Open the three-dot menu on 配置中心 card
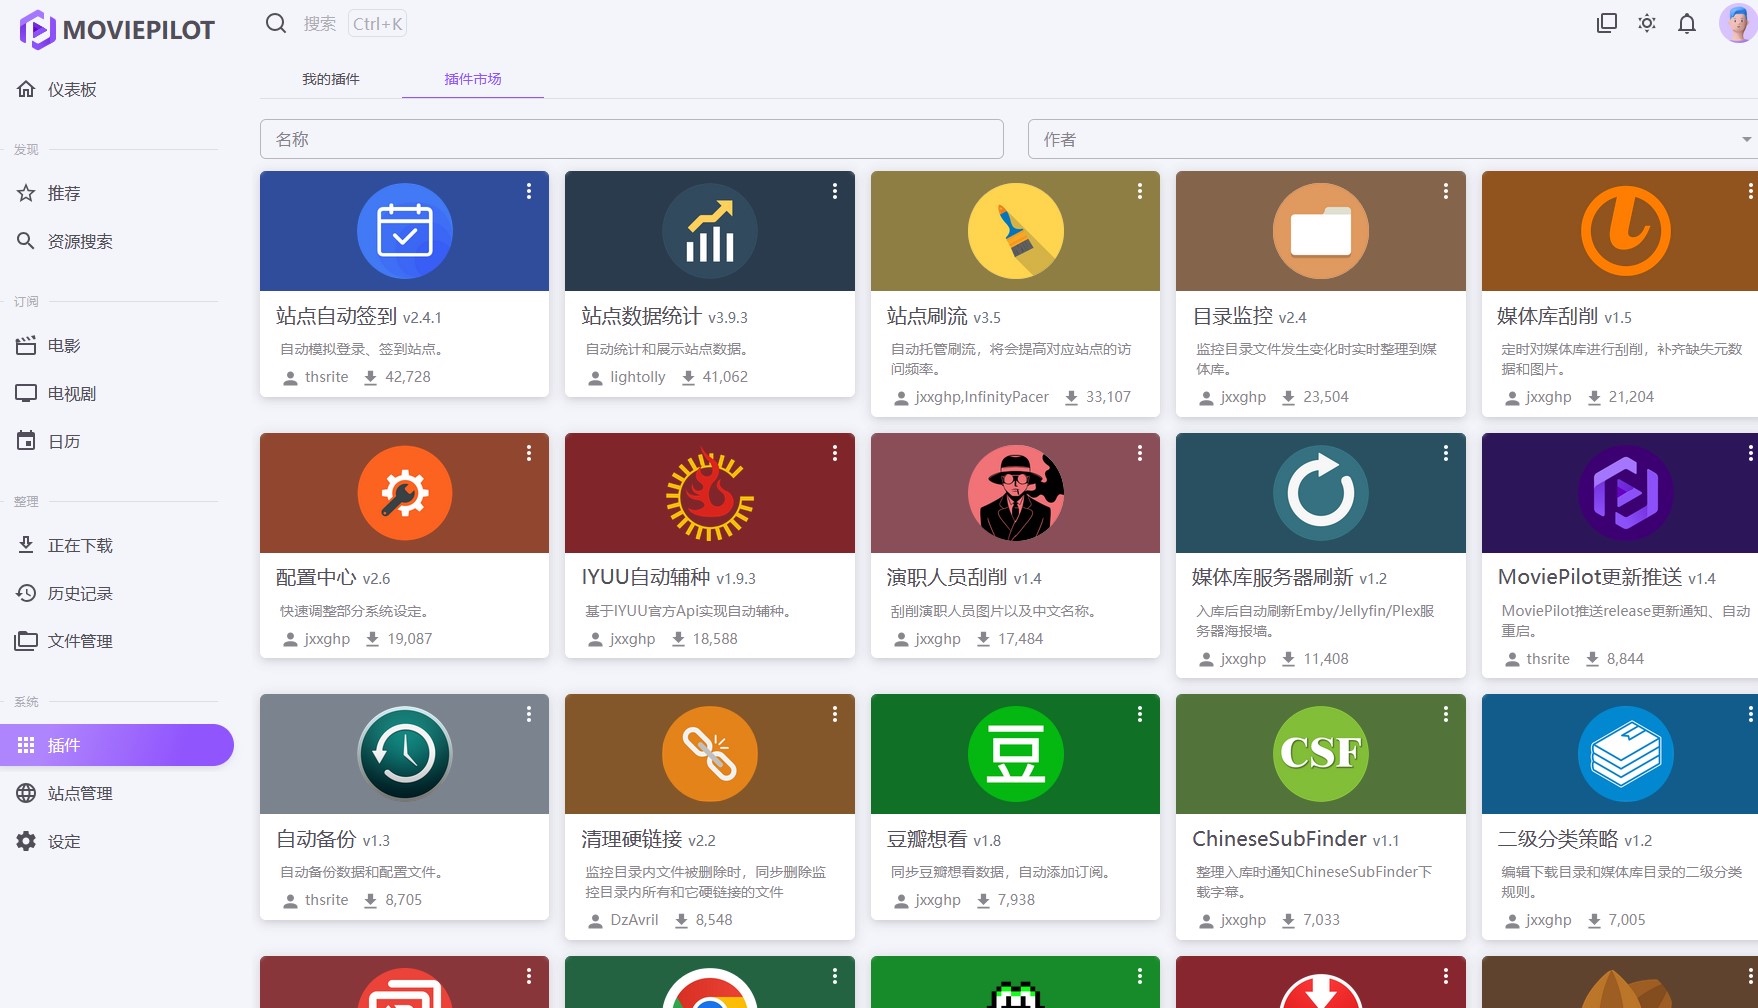The image size is (1758, 1008). (x=528, y=453)
